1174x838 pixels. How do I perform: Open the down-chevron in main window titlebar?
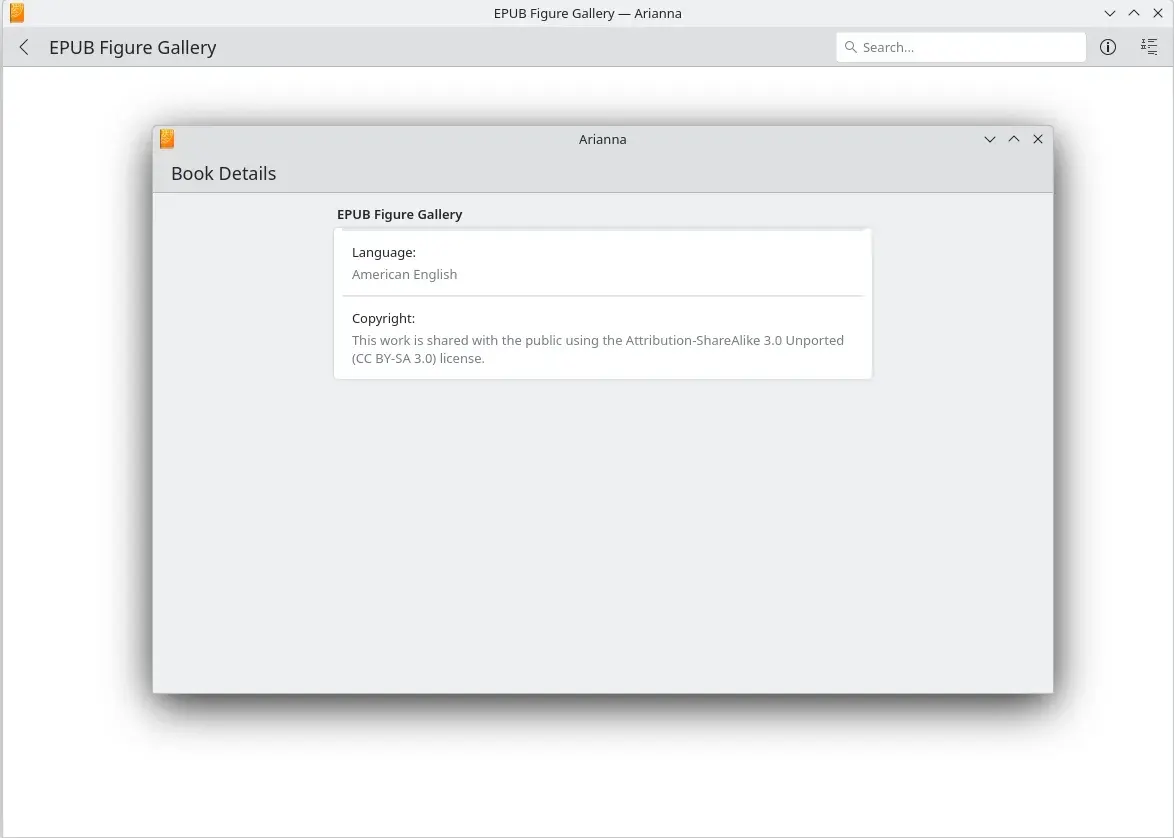[1109, 13]
